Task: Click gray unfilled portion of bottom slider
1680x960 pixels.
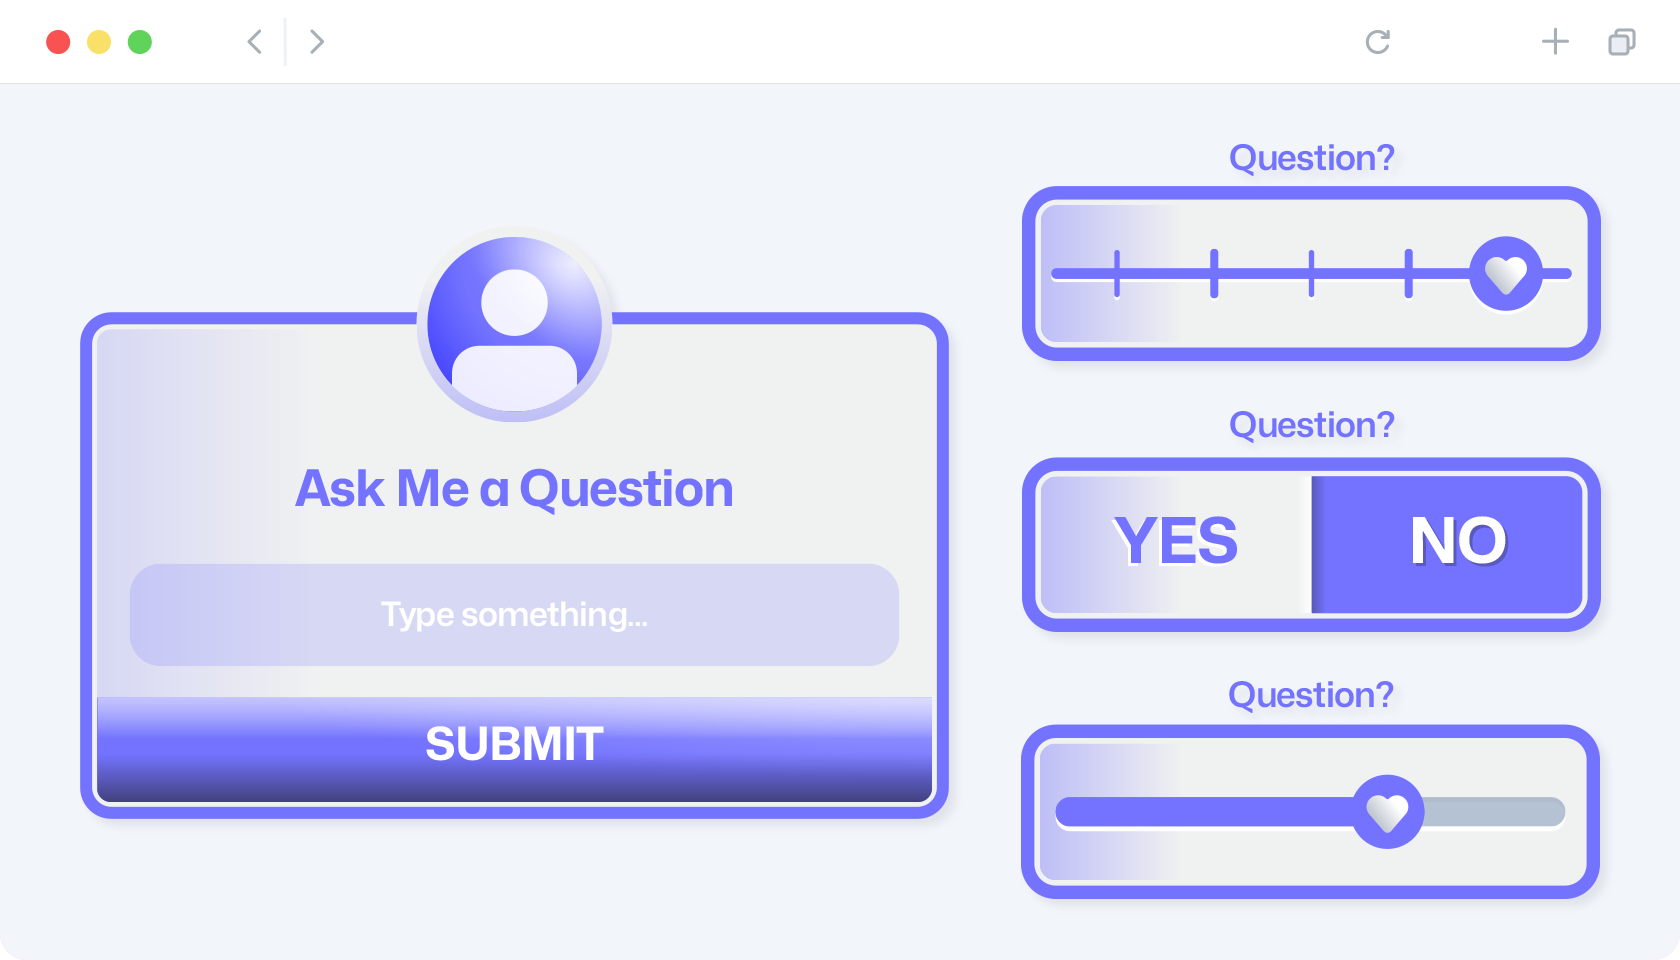Action: (1494, 812)
